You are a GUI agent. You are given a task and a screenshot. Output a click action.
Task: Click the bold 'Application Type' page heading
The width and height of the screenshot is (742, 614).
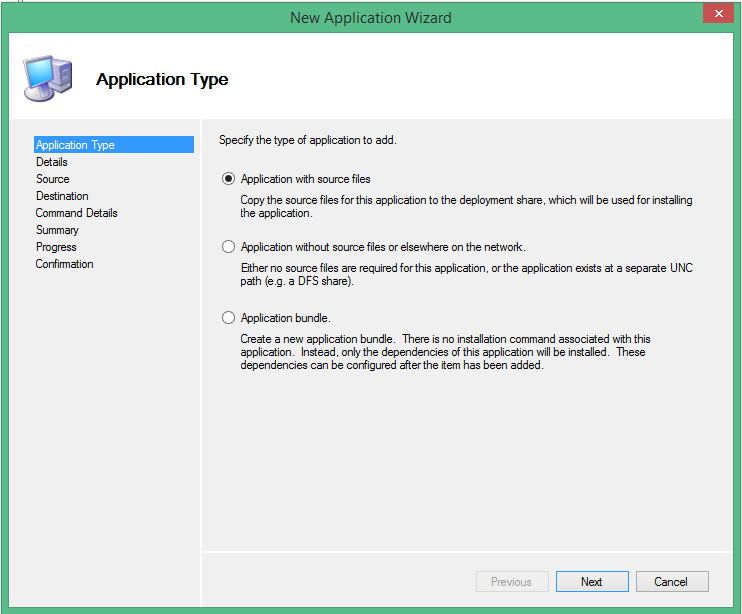pos(162,79)
